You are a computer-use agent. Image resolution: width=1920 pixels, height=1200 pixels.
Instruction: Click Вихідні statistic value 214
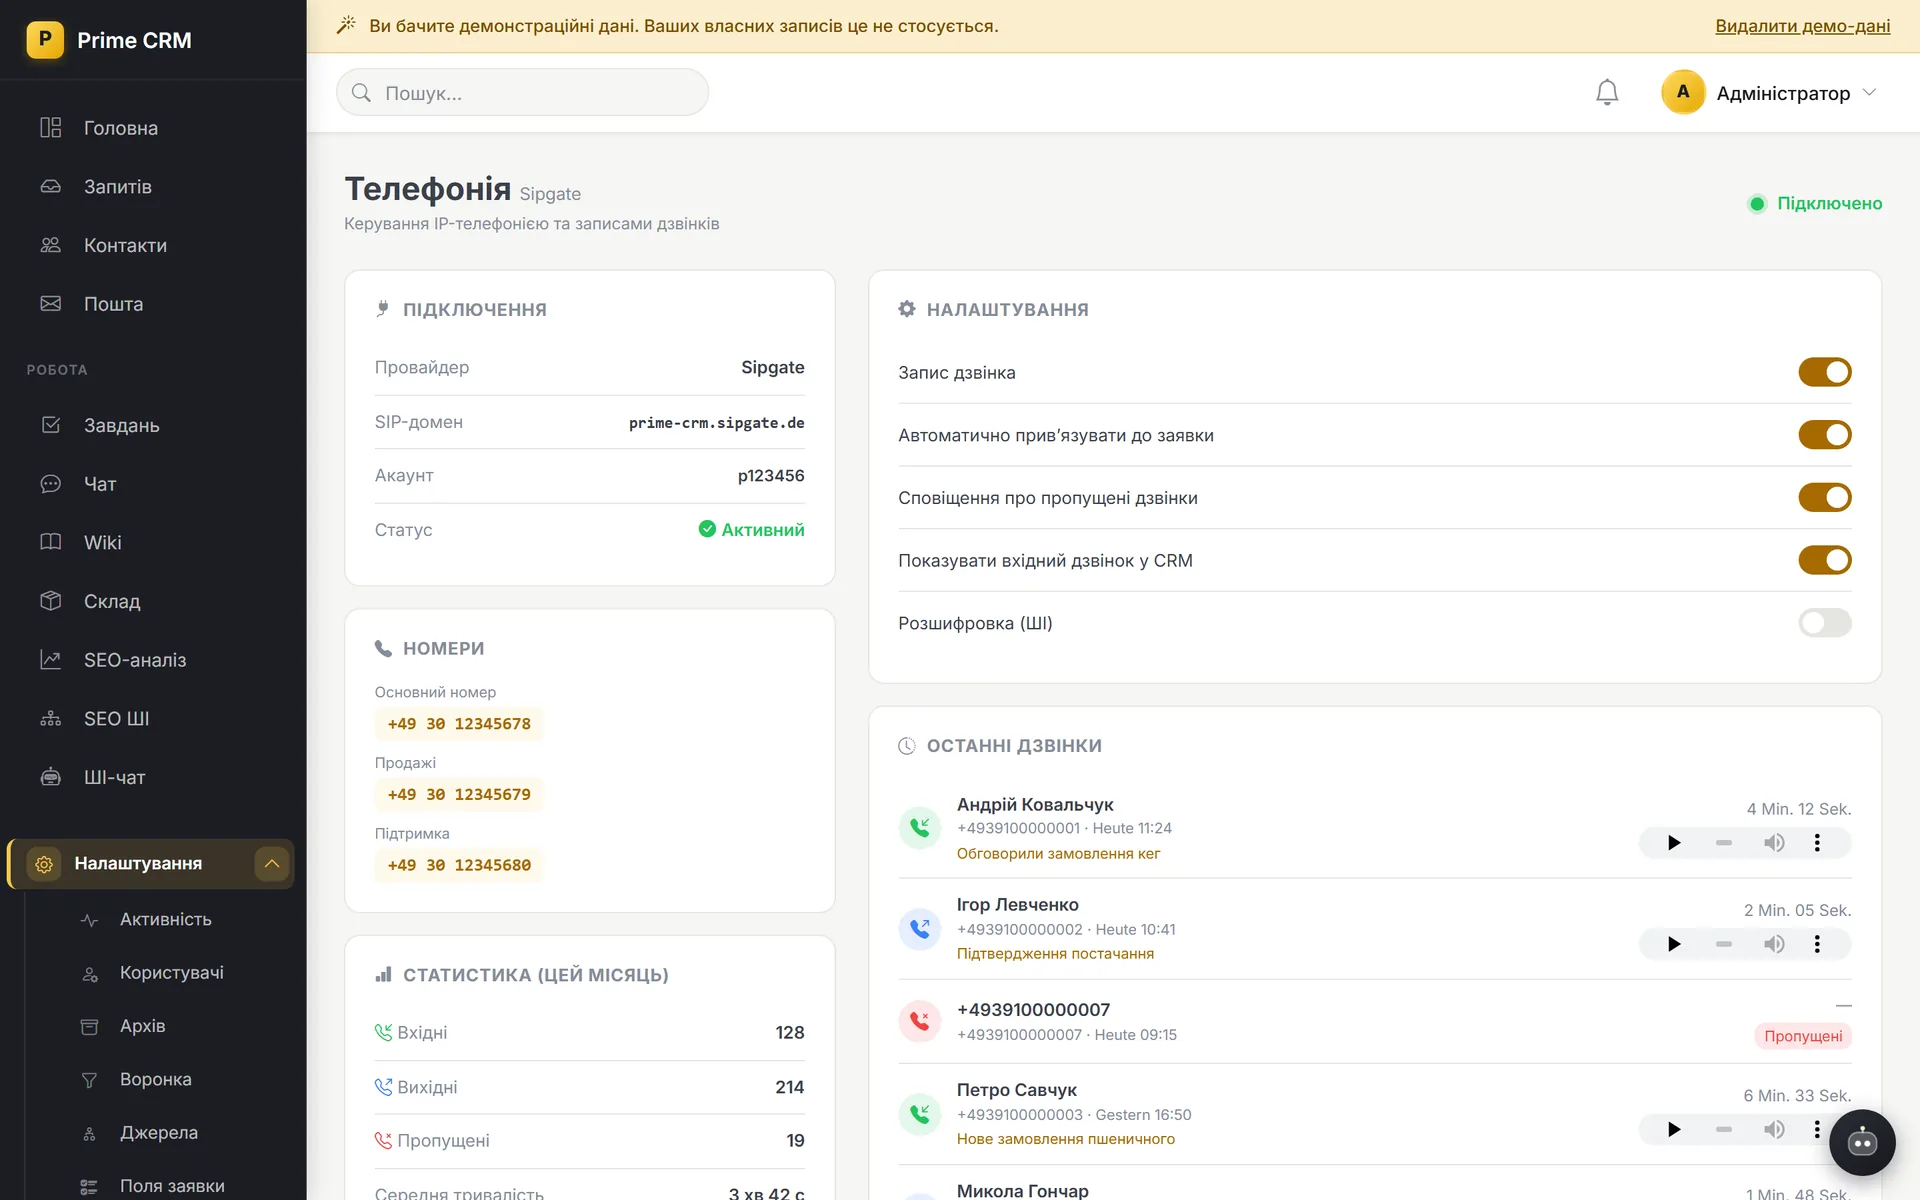(x=789, y=1087)
